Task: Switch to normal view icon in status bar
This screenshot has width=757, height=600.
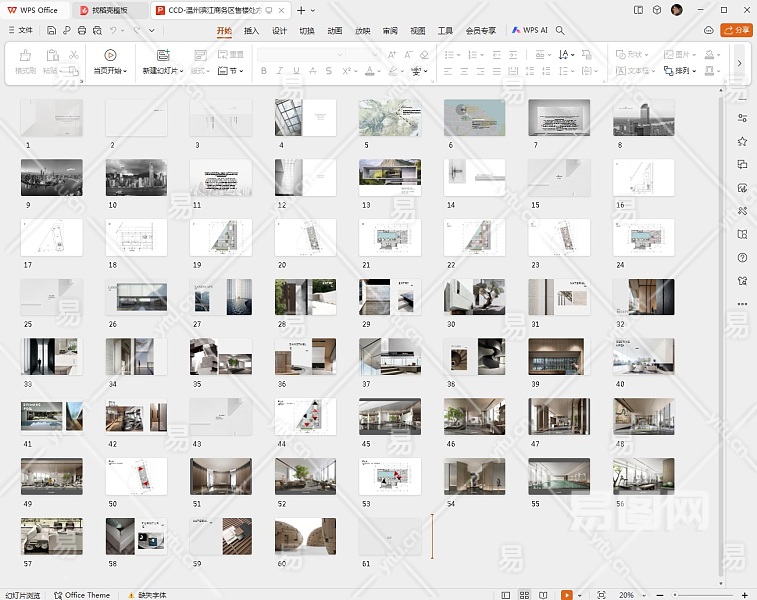Action: click(x=507, y=595)
